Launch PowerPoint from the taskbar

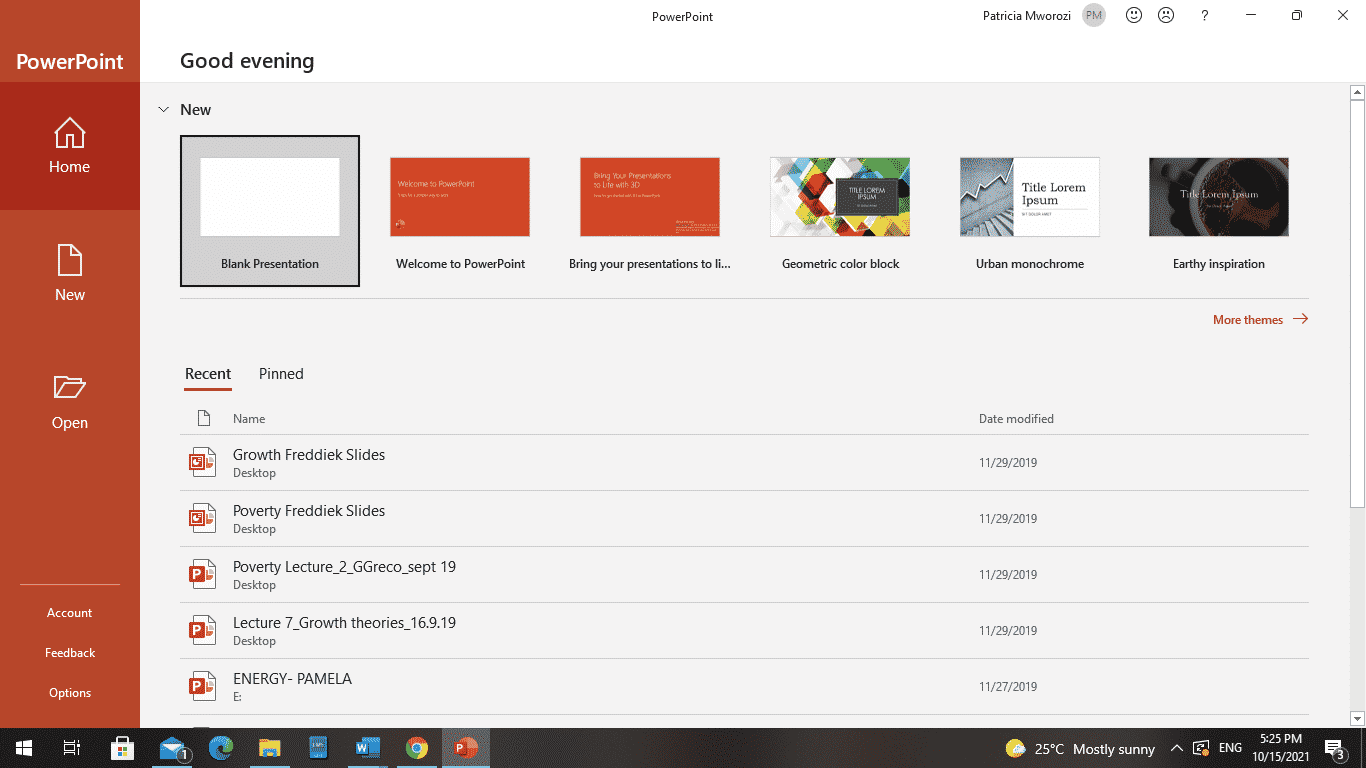(x=464, y=748)
